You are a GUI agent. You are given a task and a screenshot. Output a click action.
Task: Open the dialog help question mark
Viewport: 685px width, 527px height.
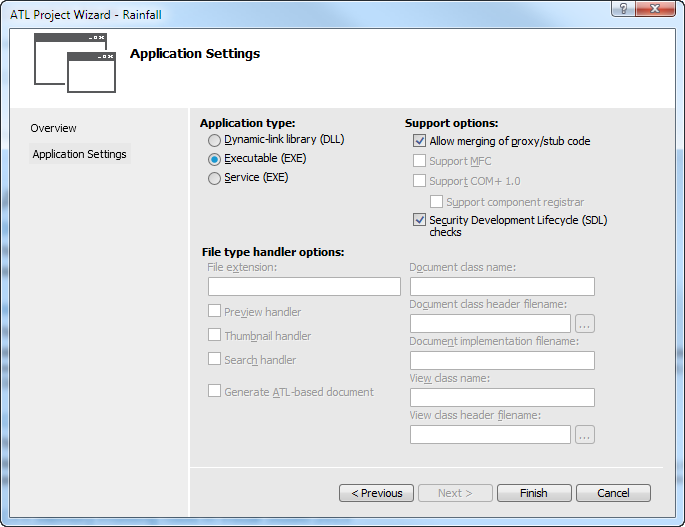[x=623, y=8]
